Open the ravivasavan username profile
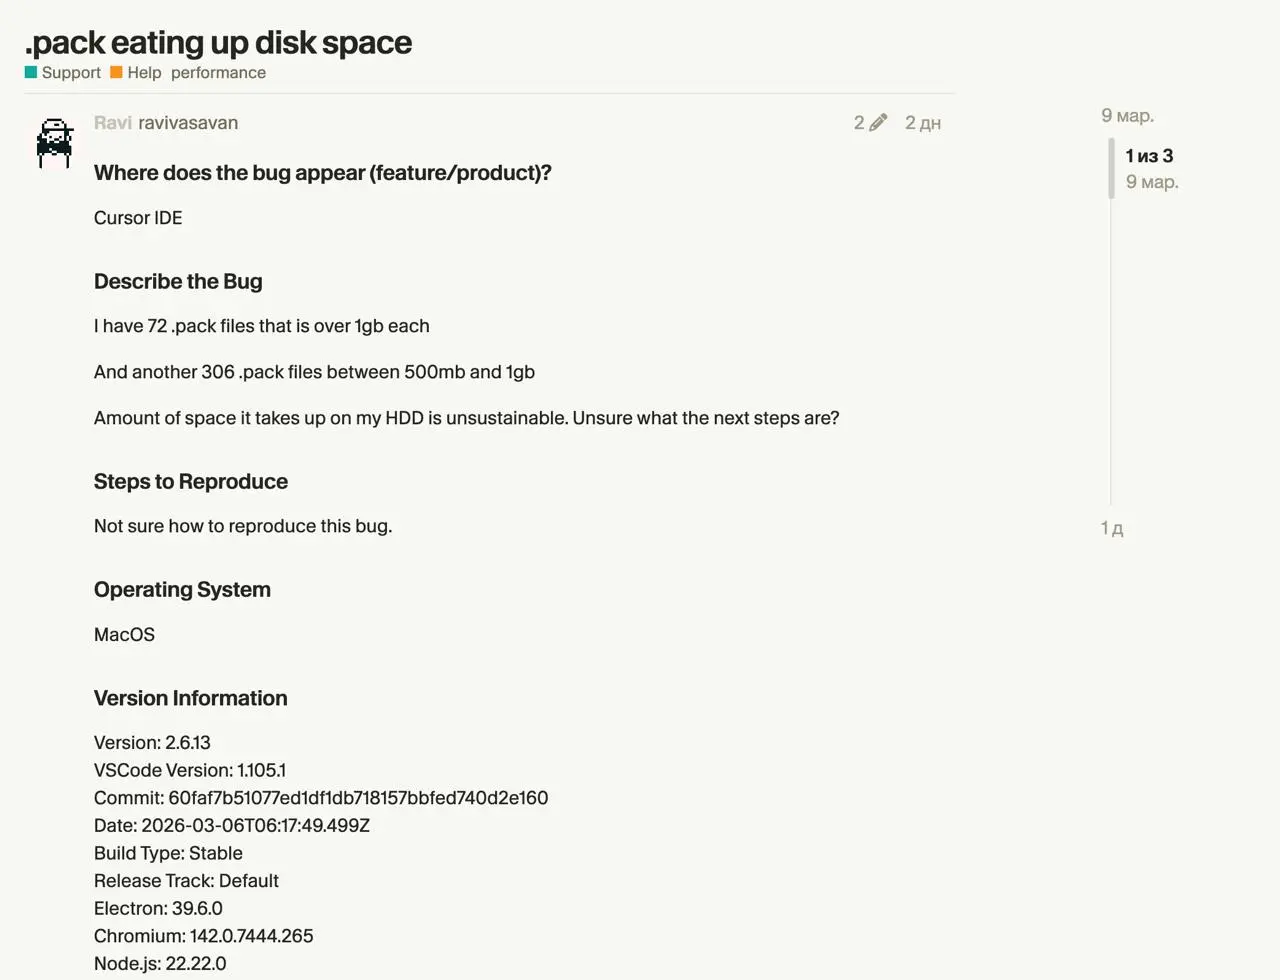 [x=188, y=123]
